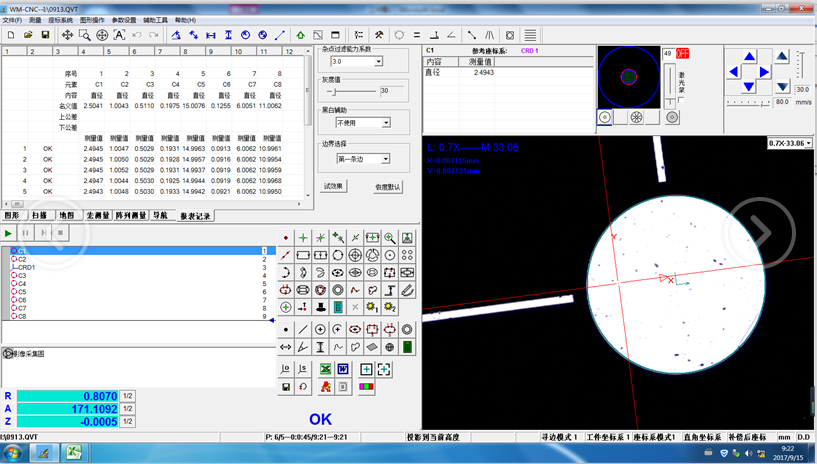Click the 试效果 button
This screenshot has height=464, width=817.
(x=333, y=187)
